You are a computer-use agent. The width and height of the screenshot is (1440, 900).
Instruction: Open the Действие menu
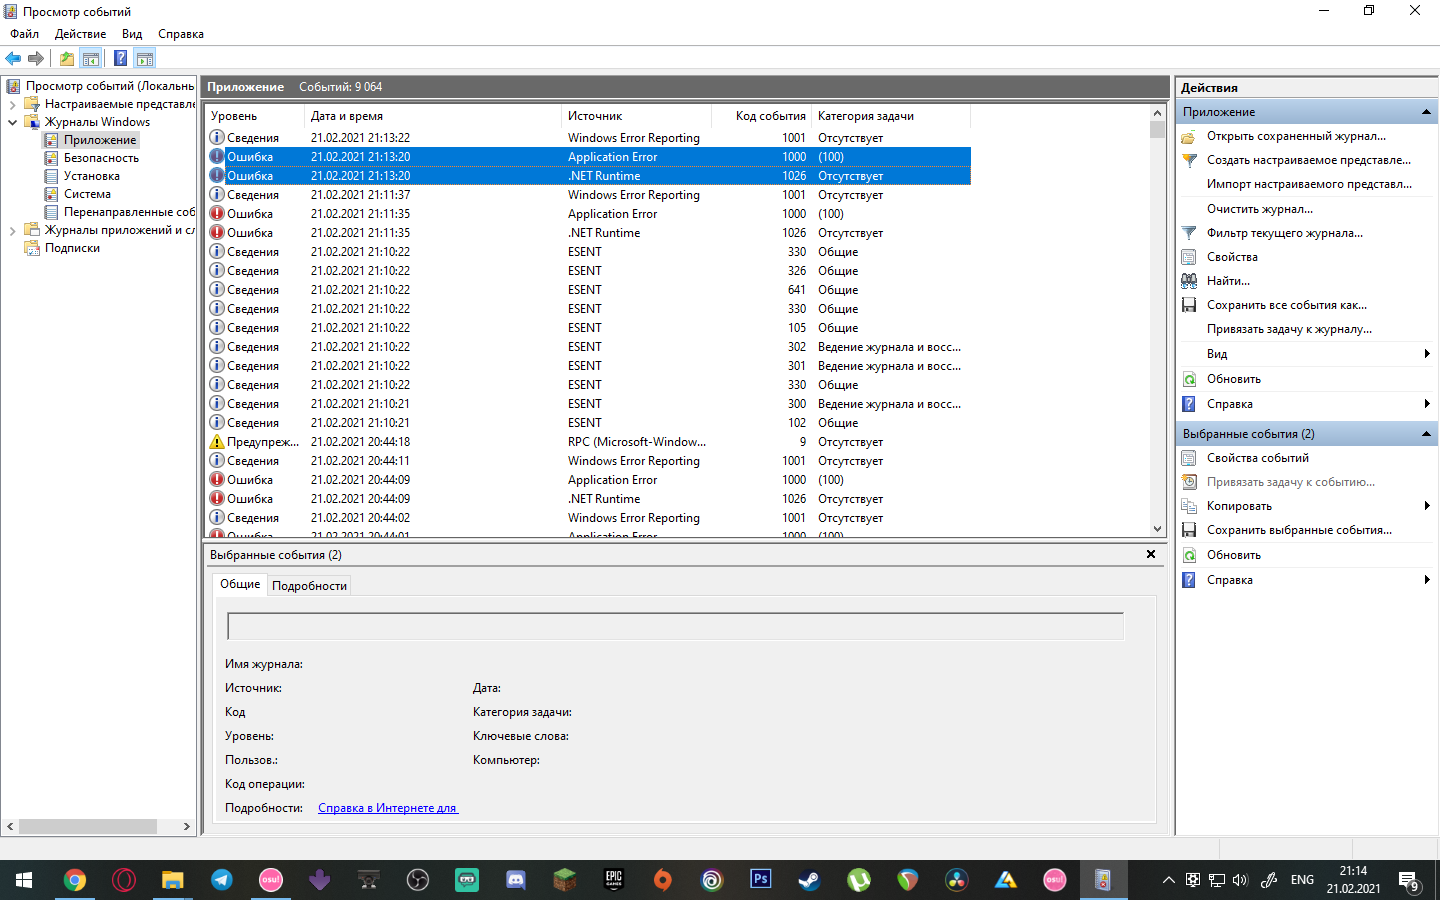[80, 33]
